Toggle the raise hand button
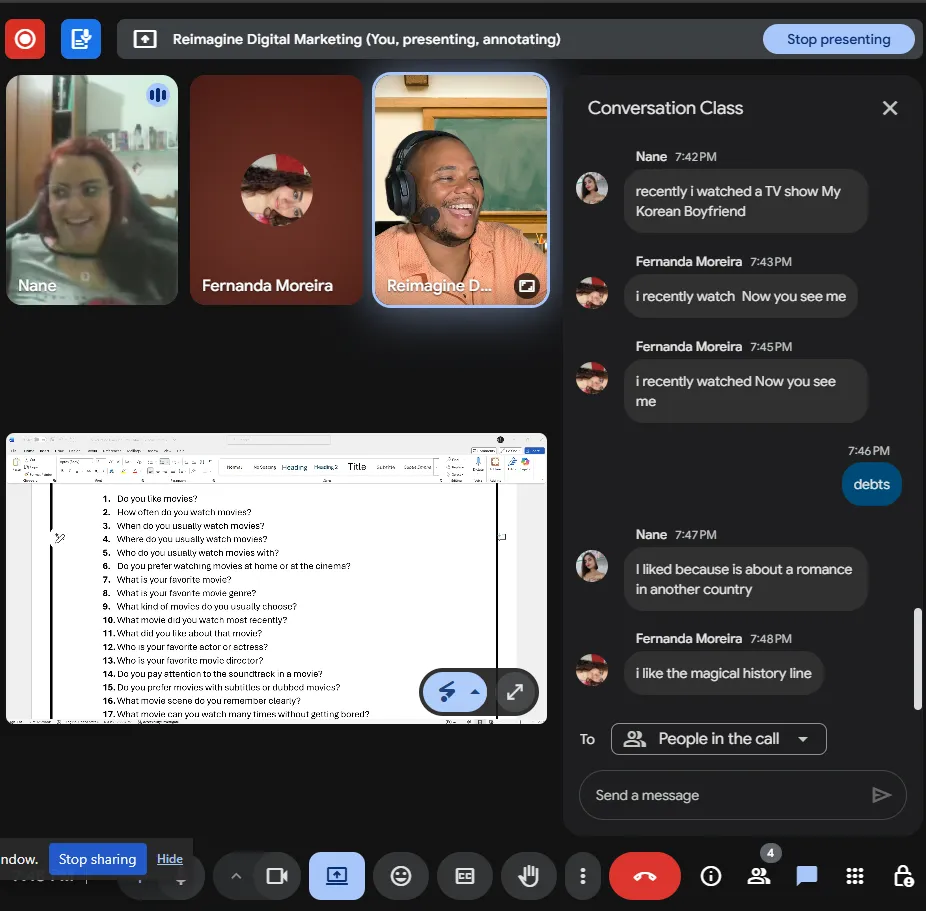Viewport: 926px width, 911px height. point(529,876)
